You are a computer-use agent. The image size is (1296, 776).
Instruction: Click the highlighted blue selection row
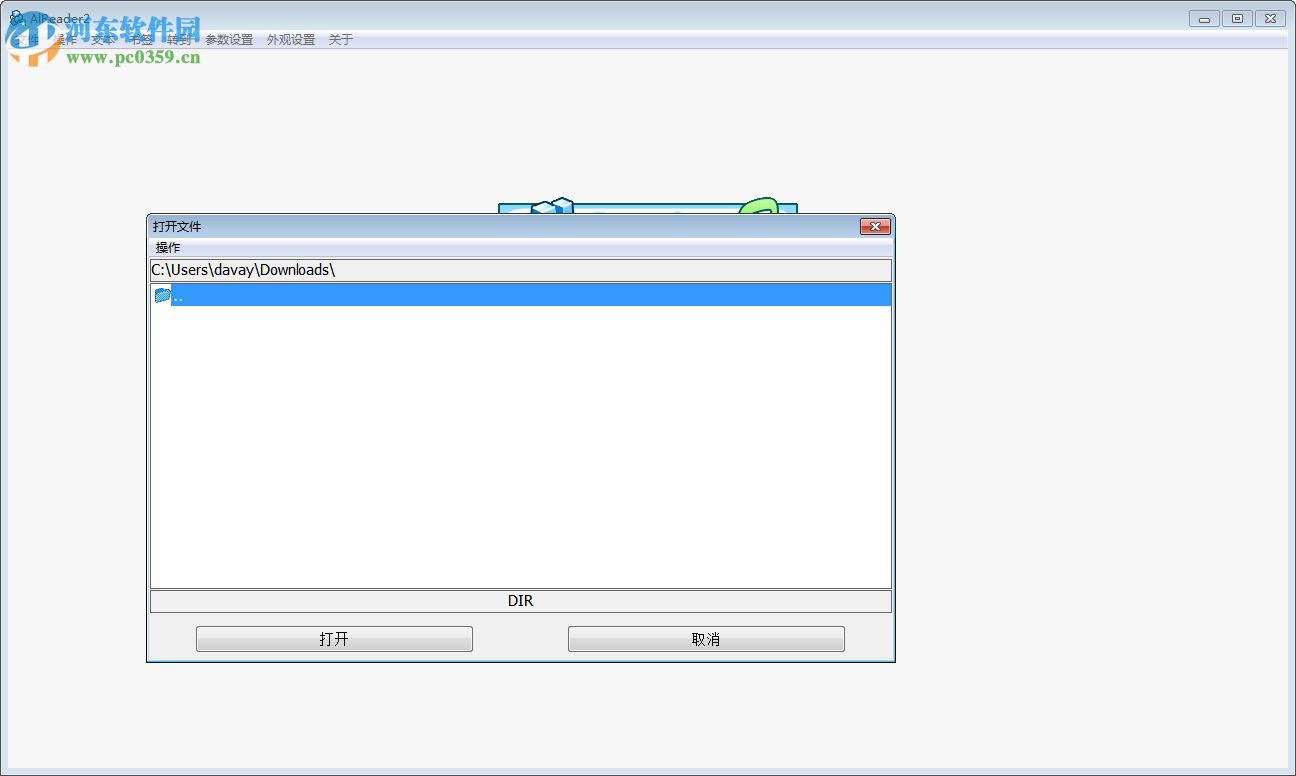[x=520, y=294]
